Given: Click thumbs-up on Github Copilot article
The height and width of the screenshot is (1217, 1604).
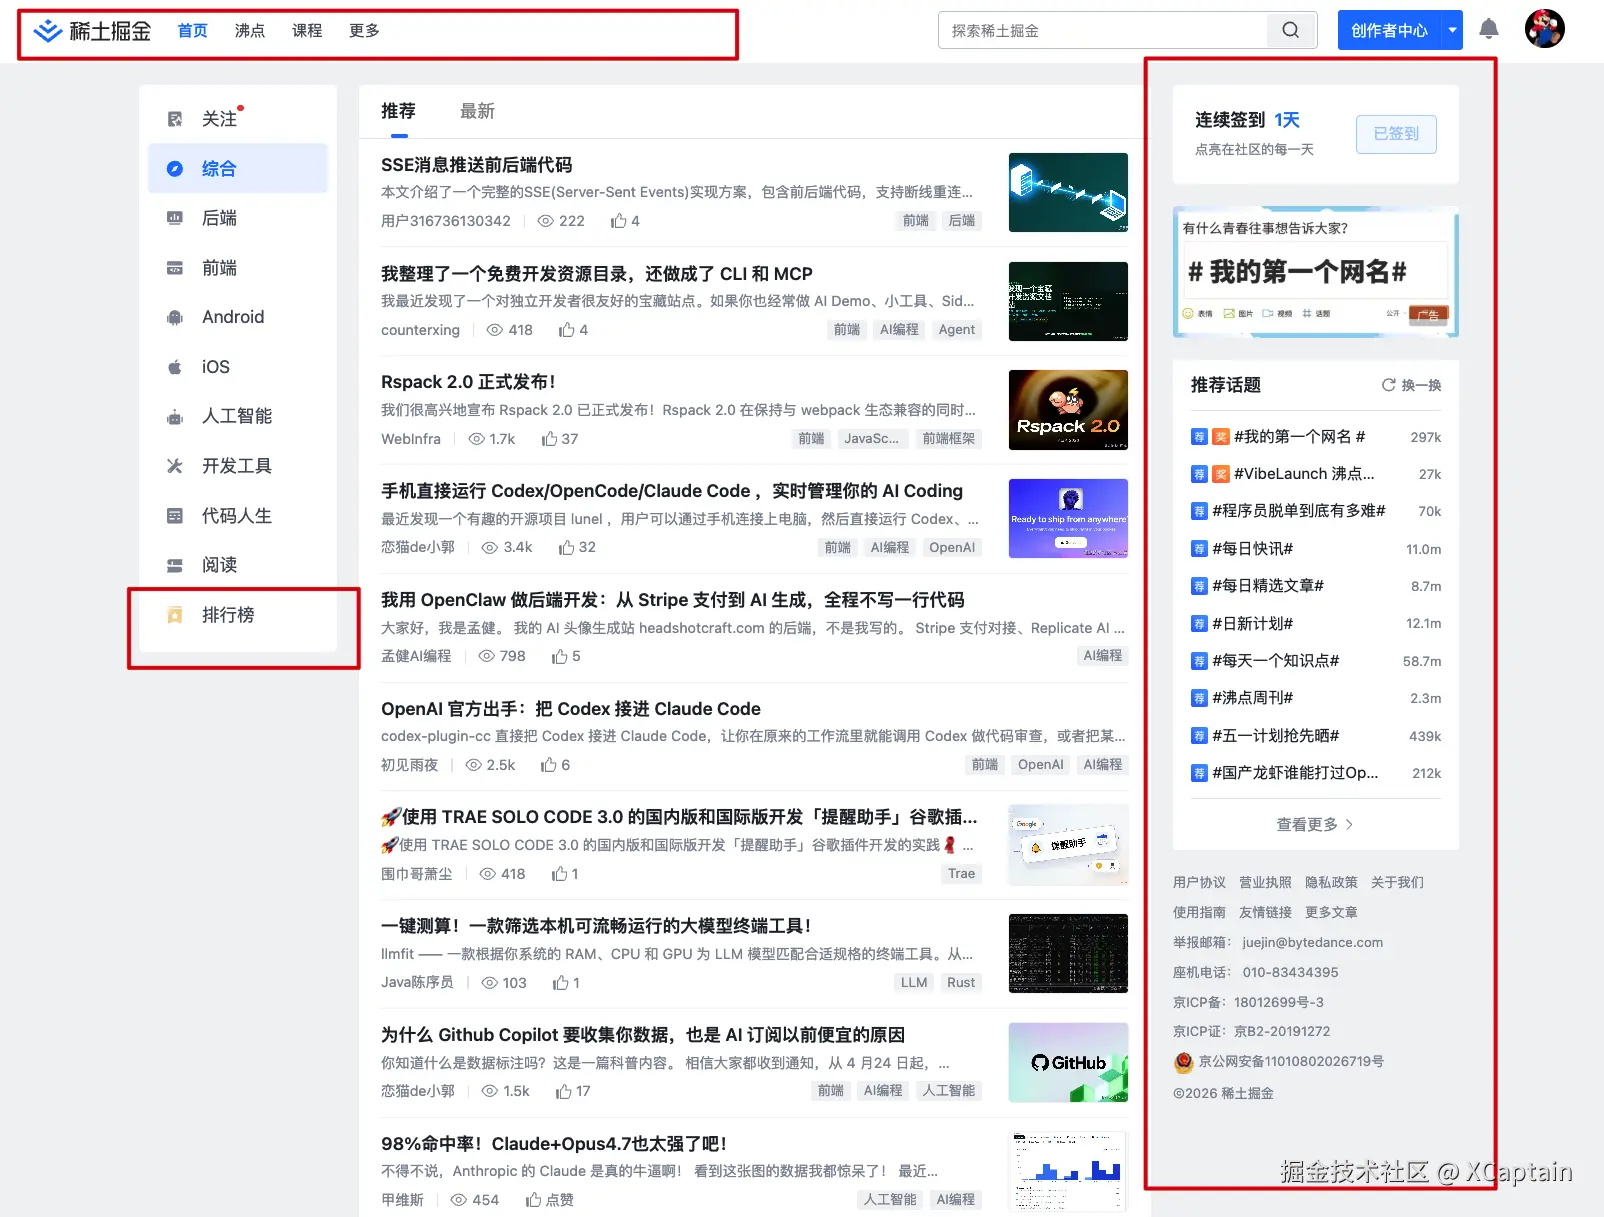Looking at the screenshot, I should pyautogui.click(x=564, y=1091).
